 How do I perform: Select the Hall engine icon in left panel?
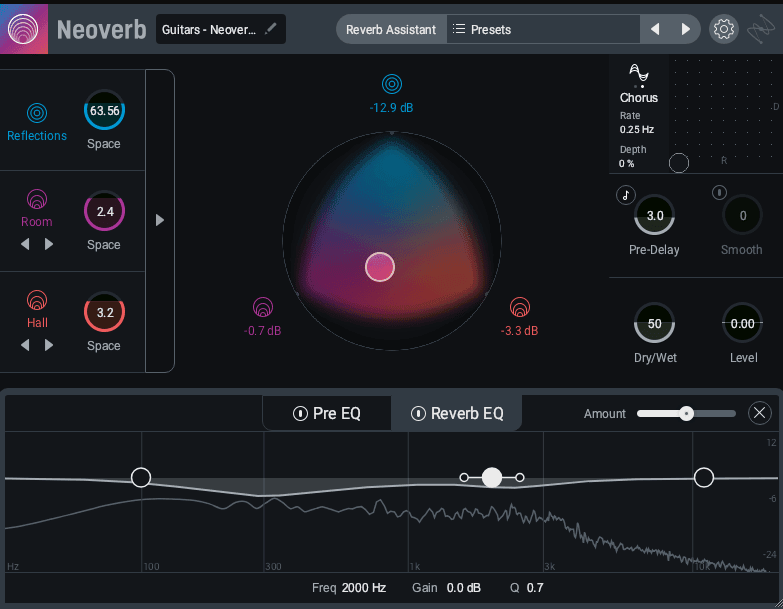pos(37,300)
